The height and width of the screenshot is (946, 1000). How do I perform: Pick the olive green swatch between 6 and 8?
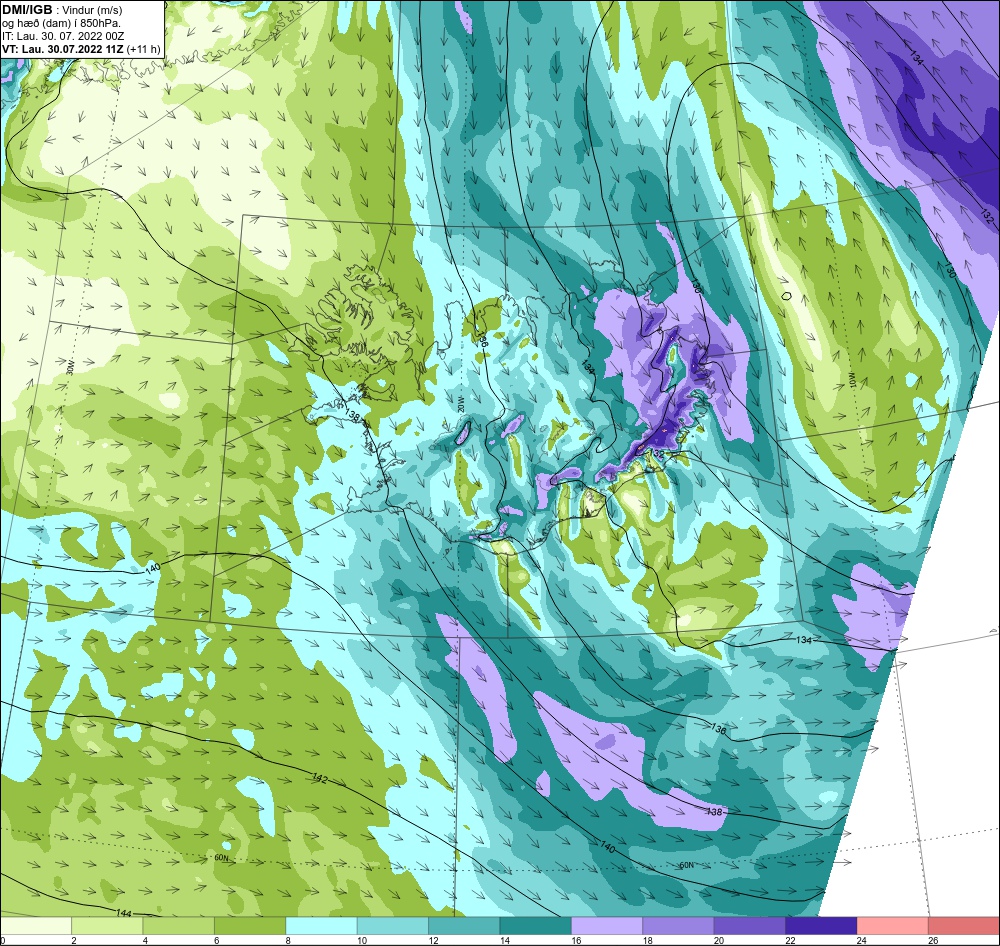(250, 925)
